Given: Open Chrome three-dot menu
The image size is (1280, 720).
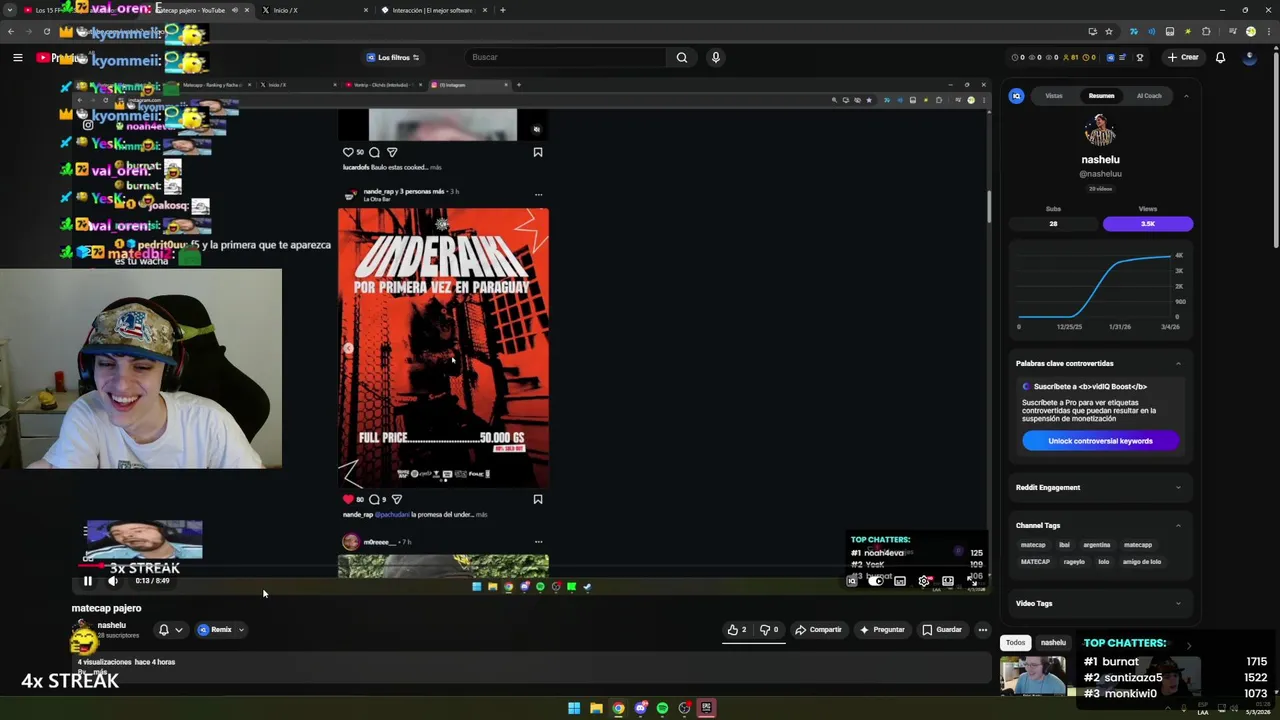Looking at the screenshot, I should point(1267,31).
